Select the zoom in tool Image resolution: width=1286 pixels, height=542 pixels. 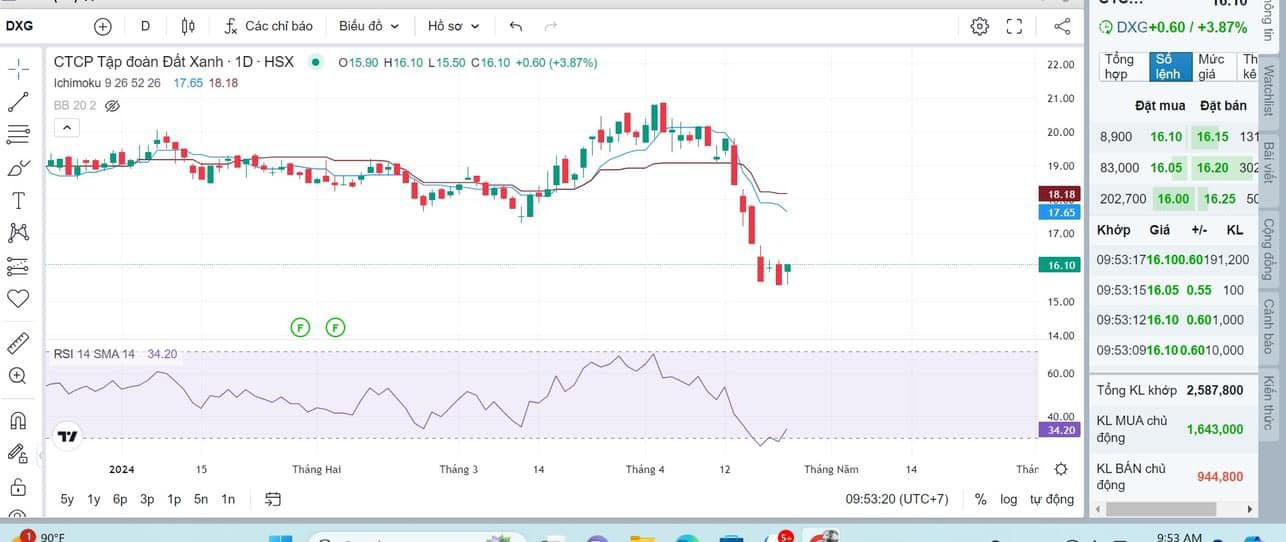tap(18, 376)
